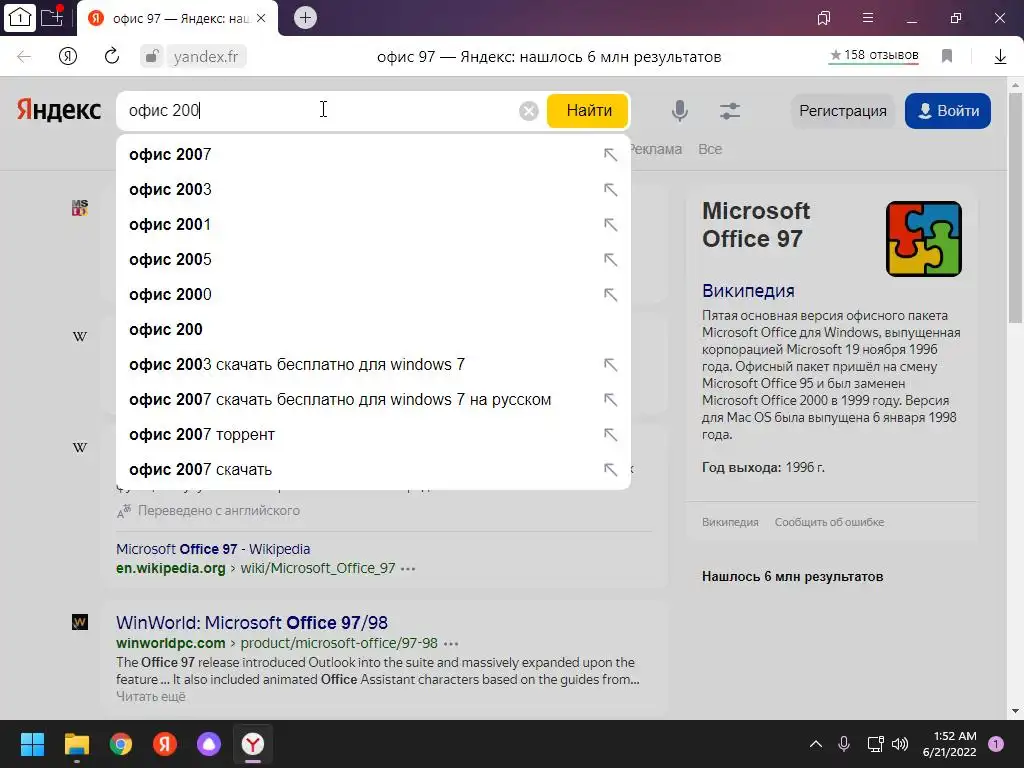Click the Microsoft Office 97 puzzle logo
The width and height of the screenshot is (1024, 768).
pos(923,238)
